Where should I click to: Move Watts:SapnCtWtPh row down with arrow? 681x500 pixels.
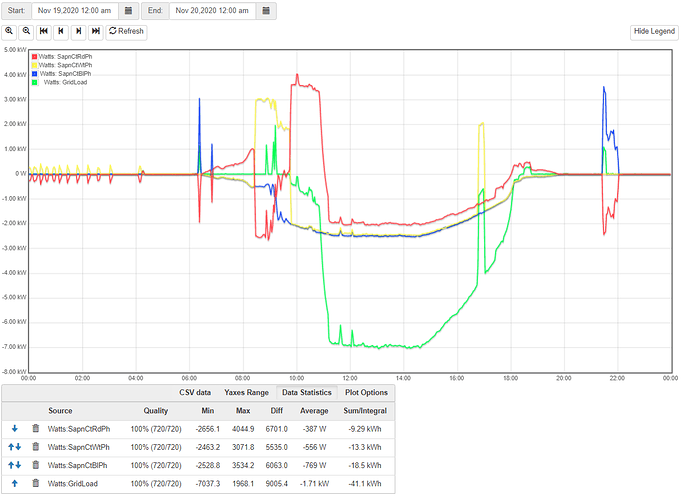click(x=18, y=447)
